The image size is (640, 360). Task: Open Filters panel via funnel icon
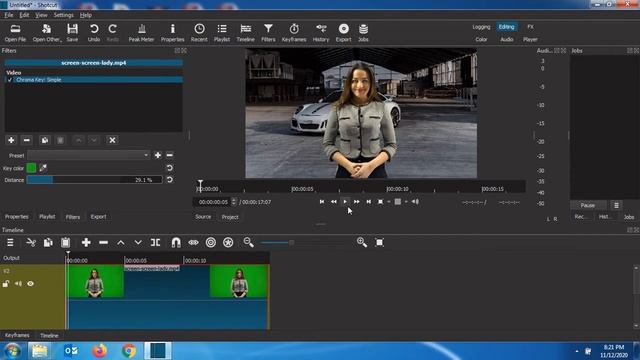tap(268, 33)
